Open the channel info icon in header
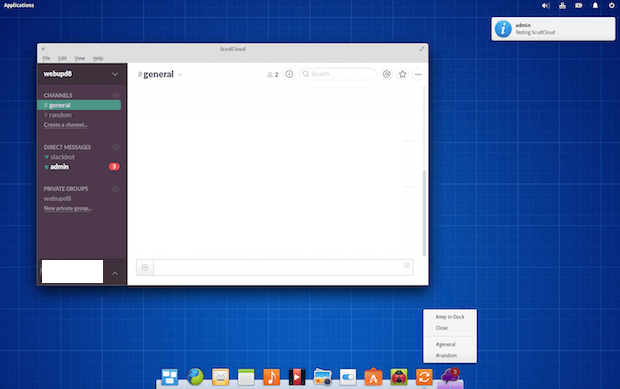620x389 pixels. 289,74
